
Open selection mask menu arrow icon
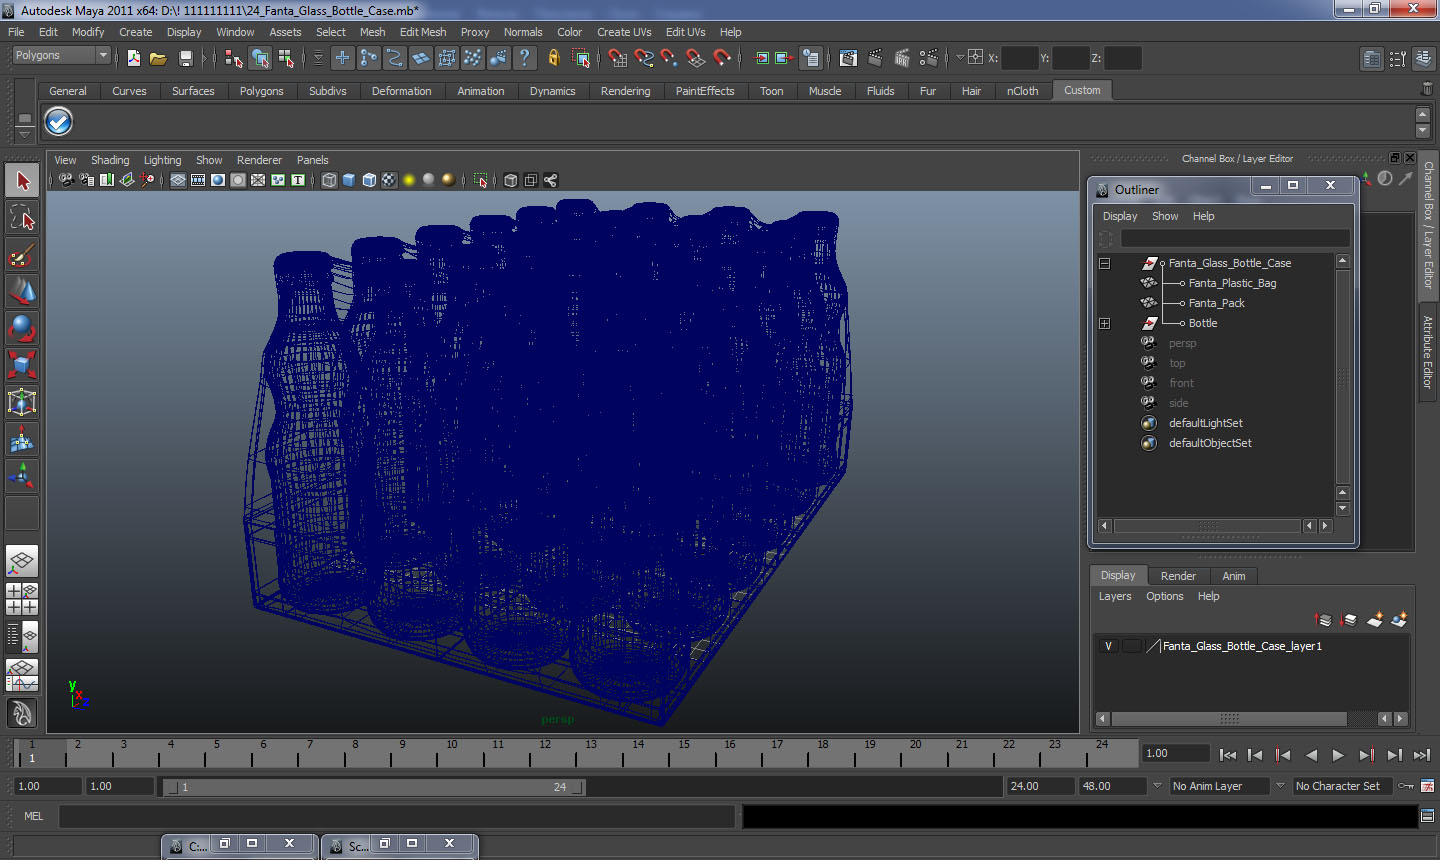pos(318,58)
